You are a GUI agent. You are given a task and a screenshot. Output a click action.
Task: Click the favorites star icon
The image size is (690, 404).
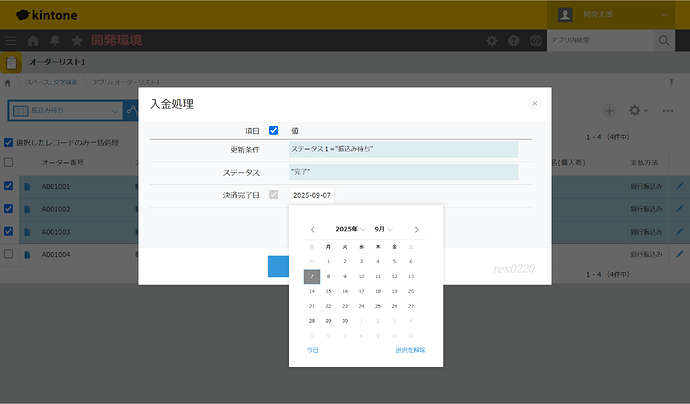[x=77, y=41]
